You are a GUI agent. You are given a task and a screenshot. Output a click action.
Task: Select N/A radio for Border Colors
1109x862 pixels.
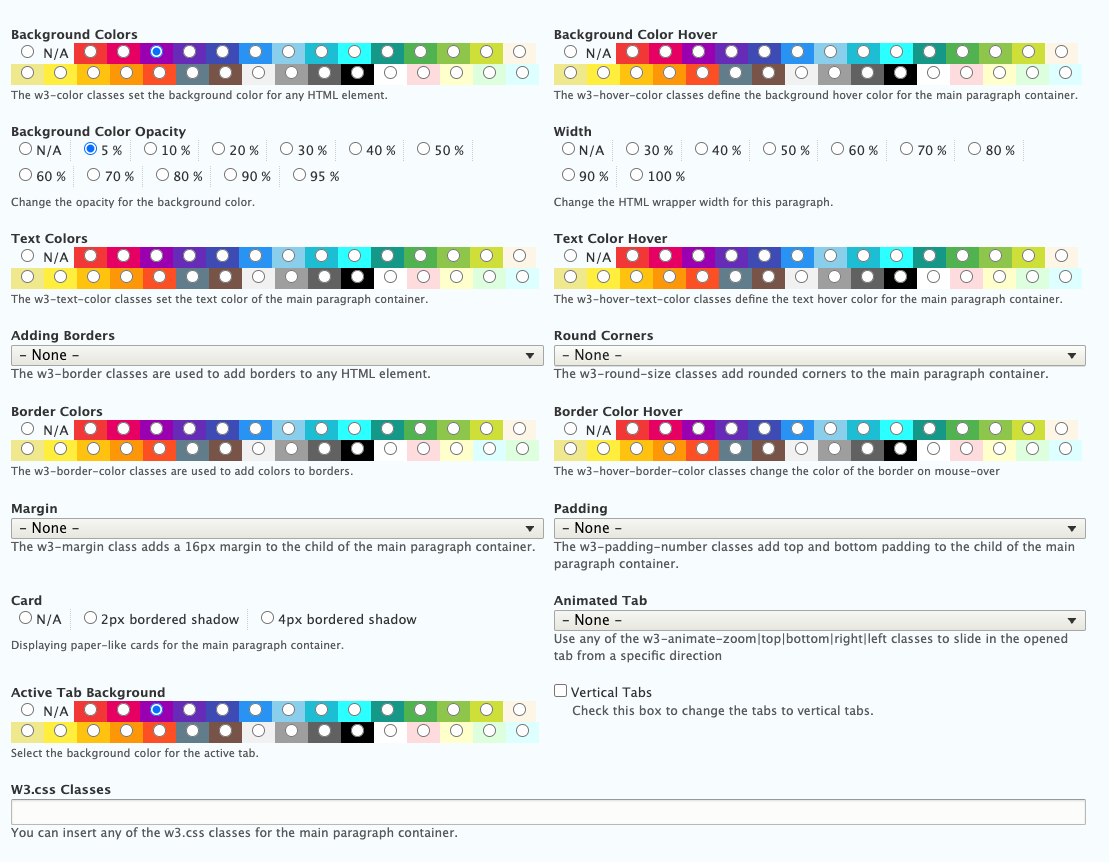coord(27,429)
